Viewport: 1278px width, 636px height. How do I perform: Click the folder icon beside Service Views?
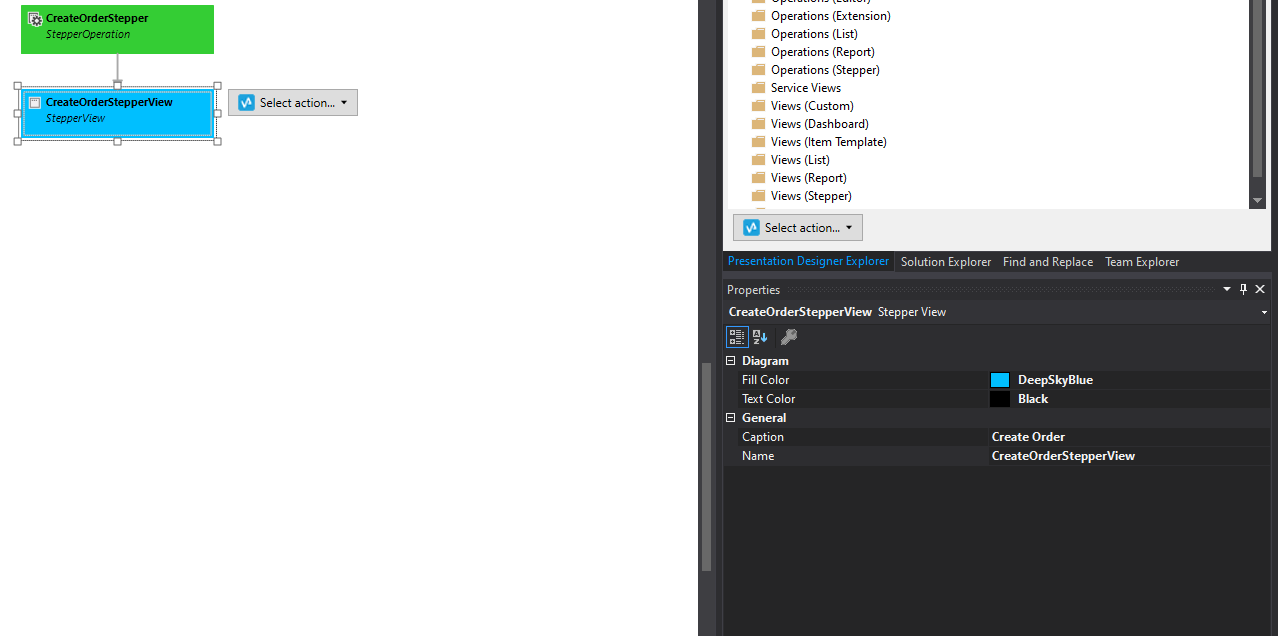click(758, 88)
